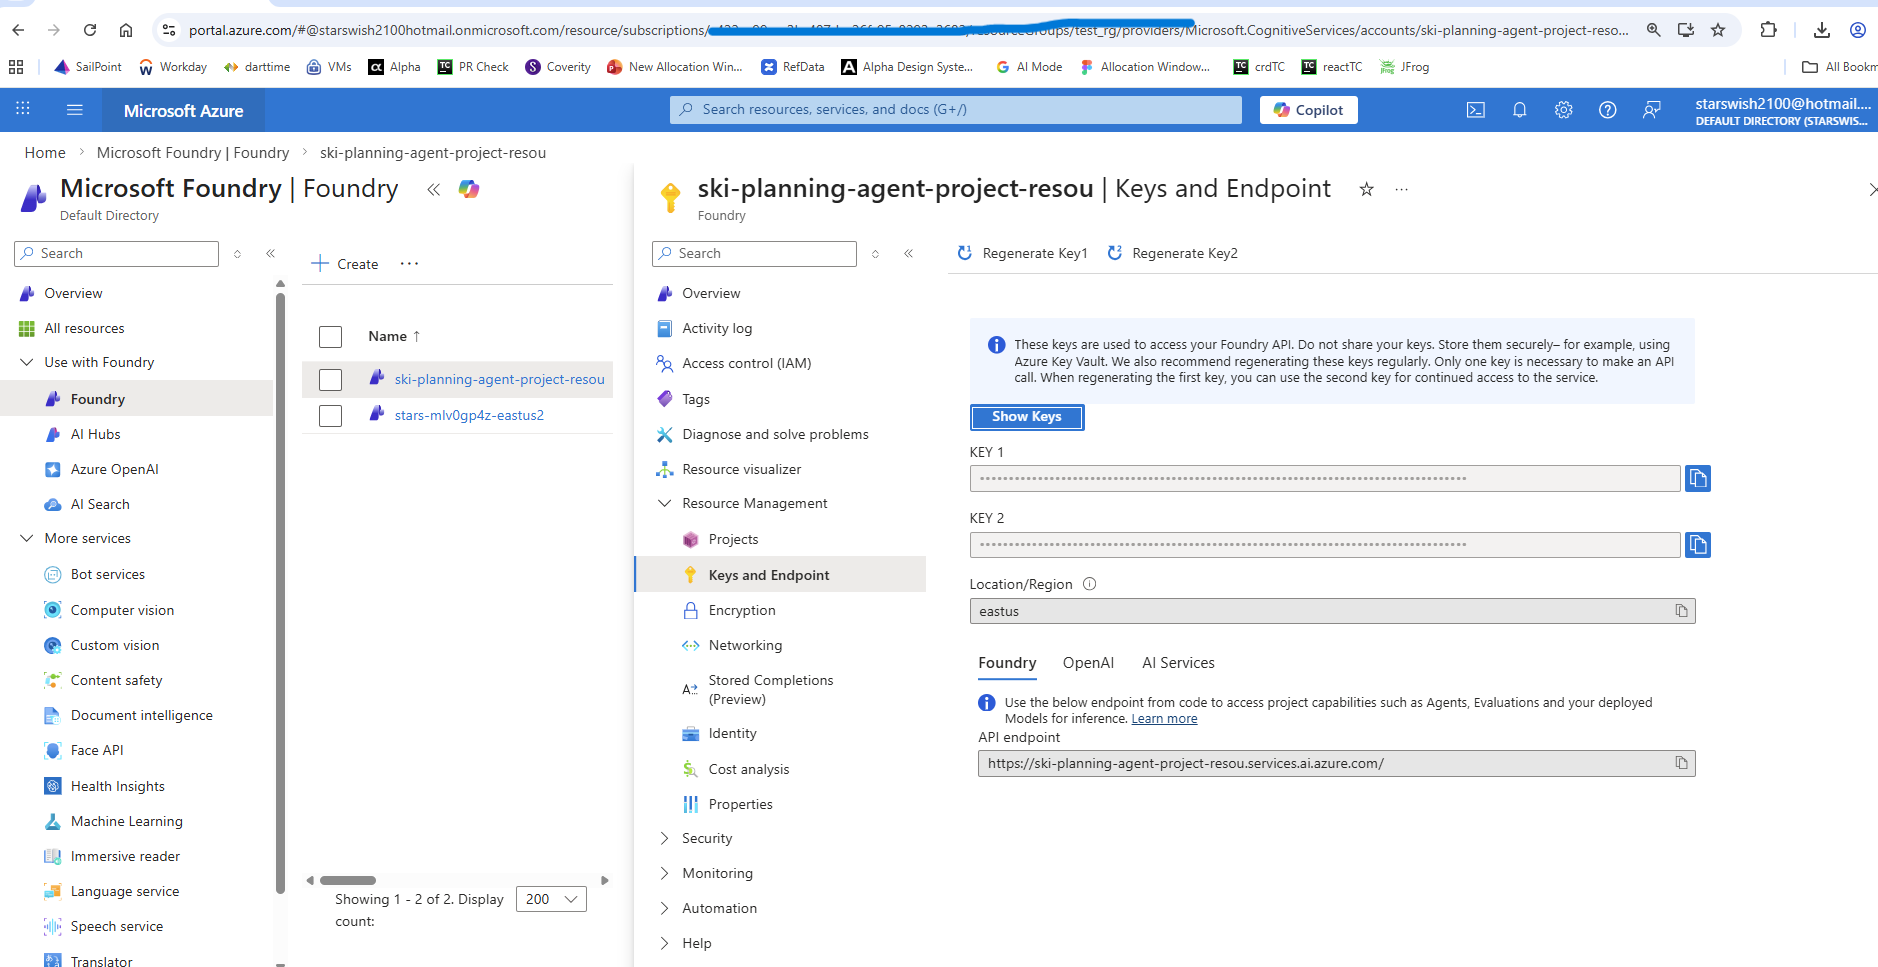
Task: Open the Copilot button in header
Action: pos(1308,110)
